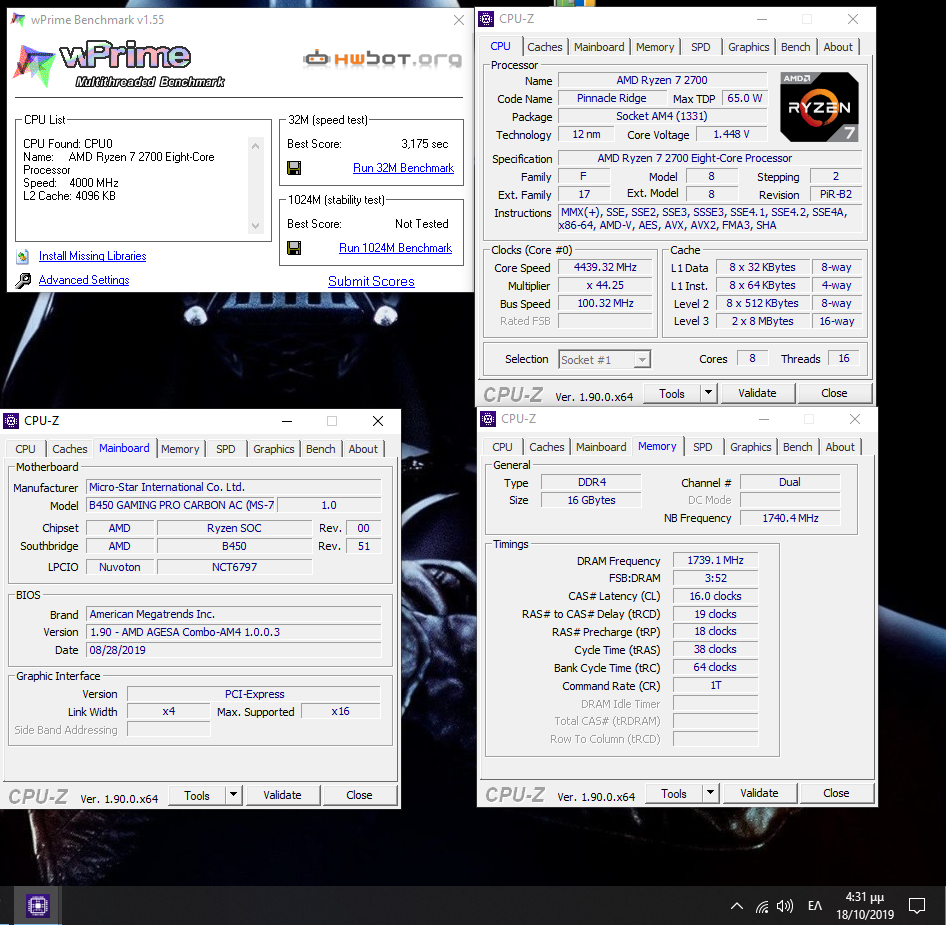Image resolution: width=946 pixels, height=925 pixels.
Task: Click the Command Rate 1T value
Action: pos(715,685)
